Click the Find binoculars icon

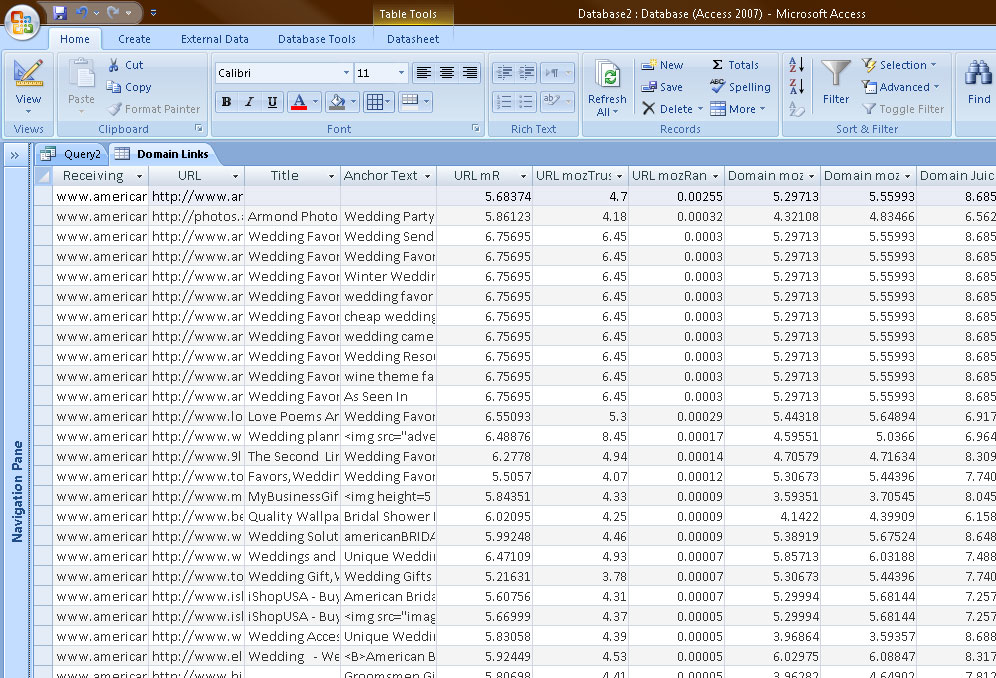978,72
